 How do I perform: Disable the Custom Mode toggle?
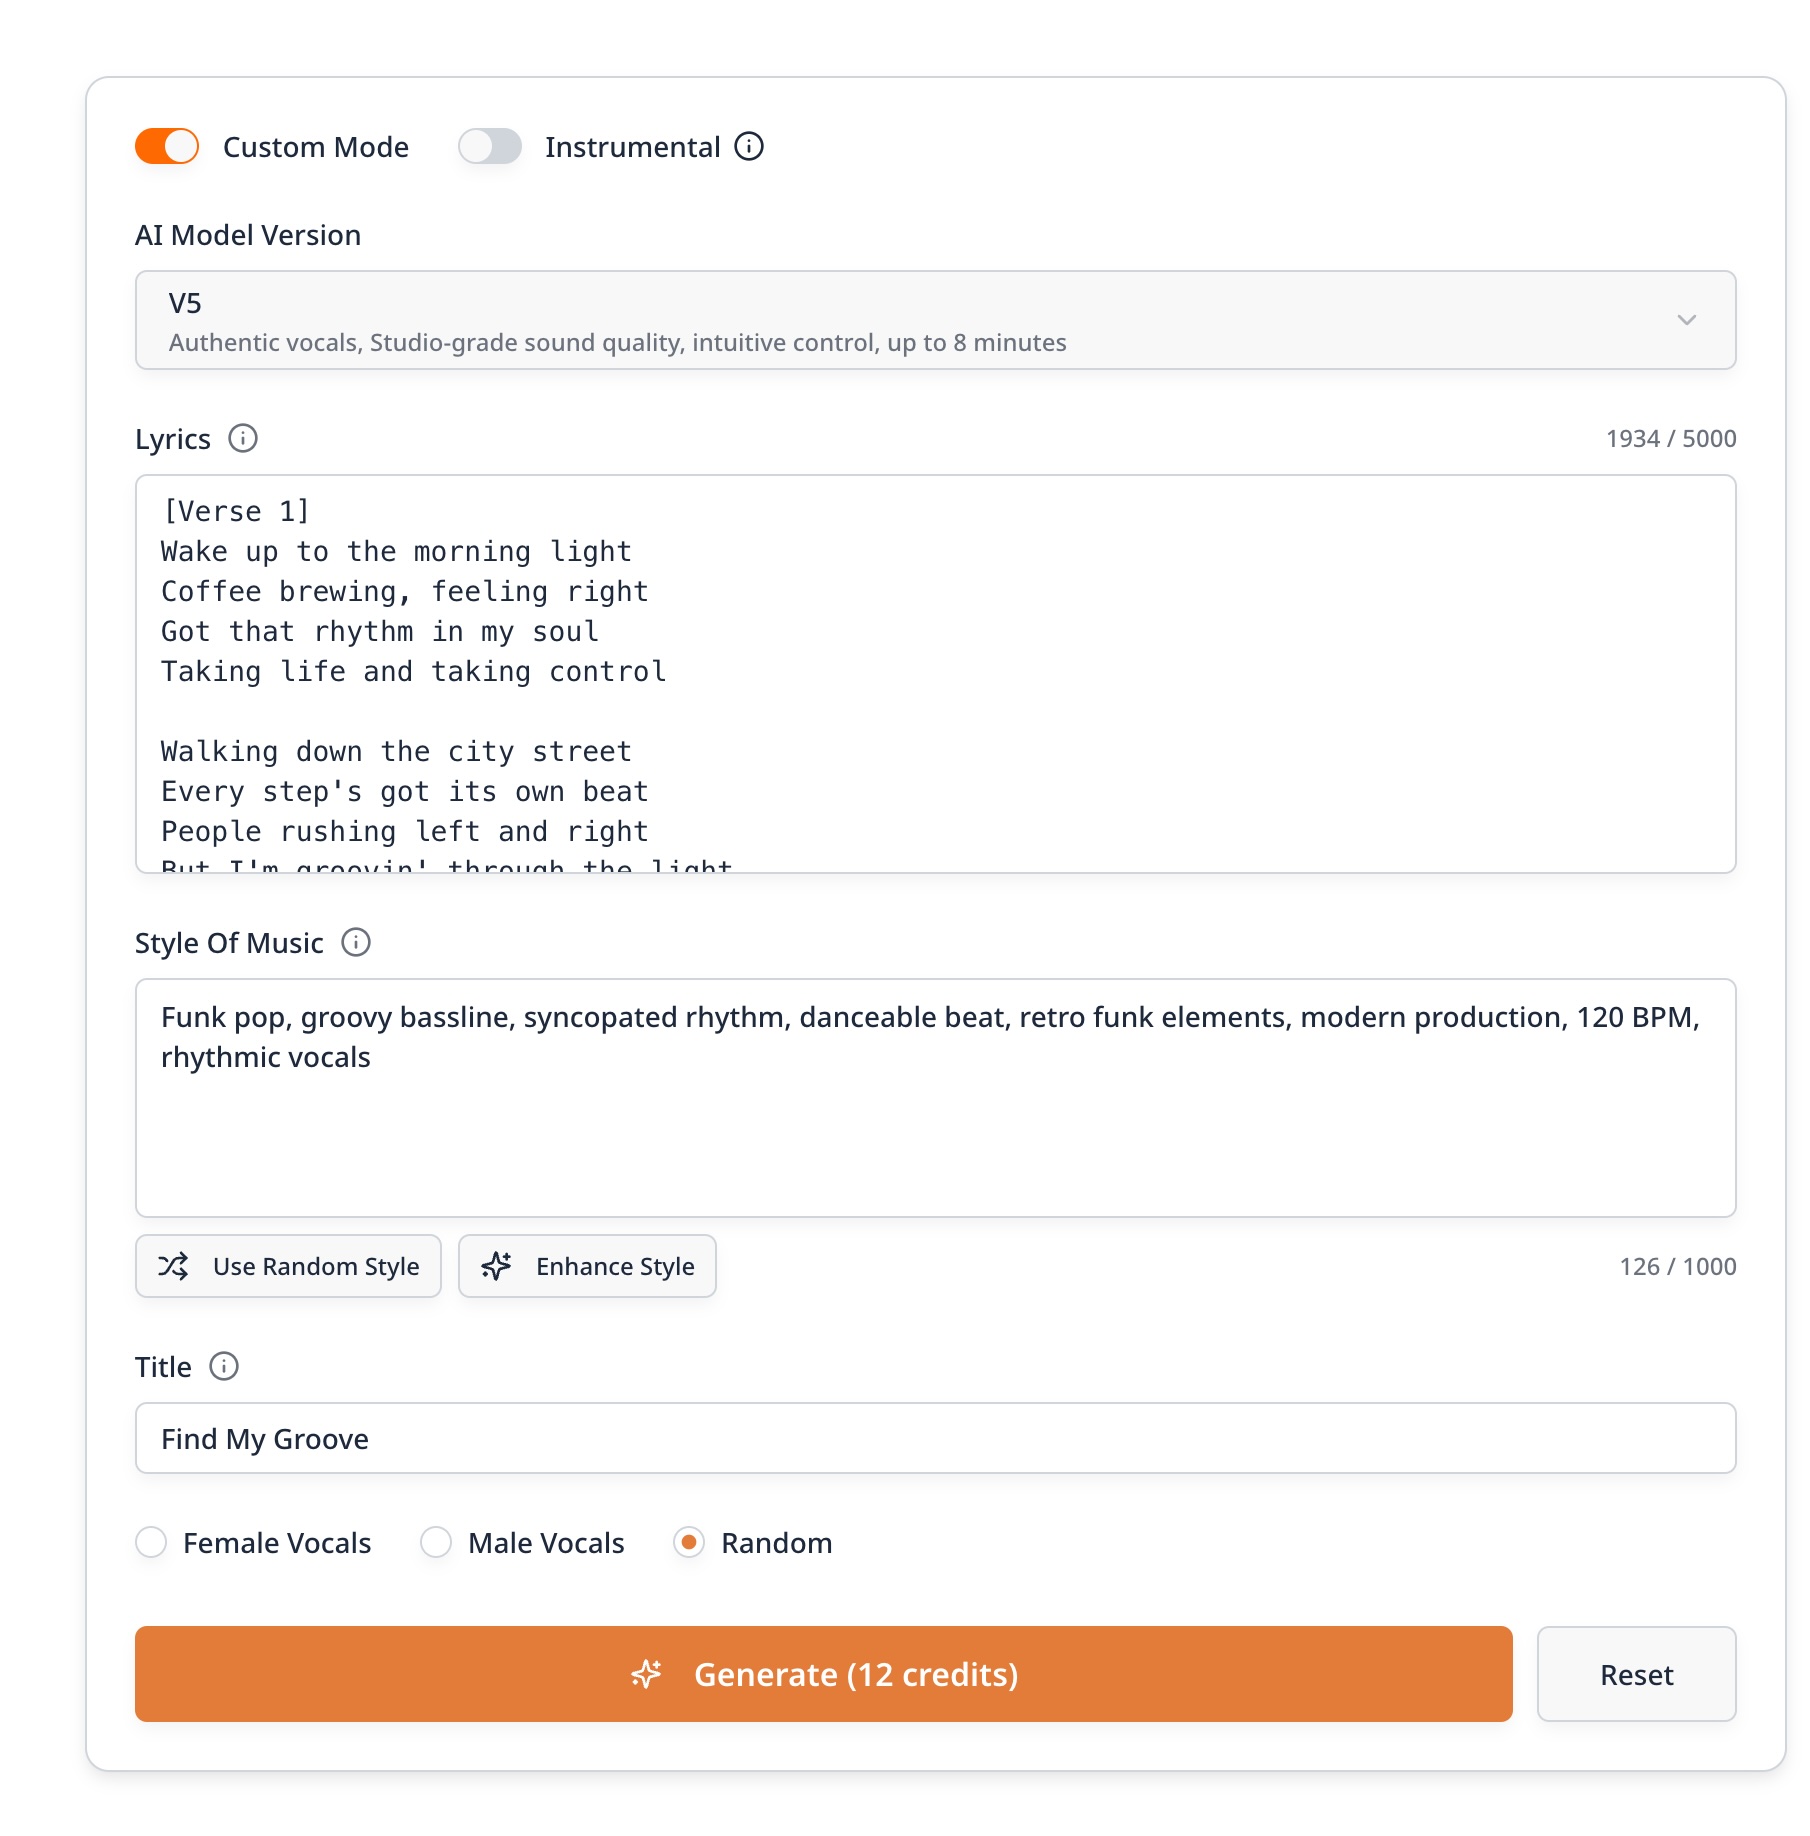click(x=167, y=147)
